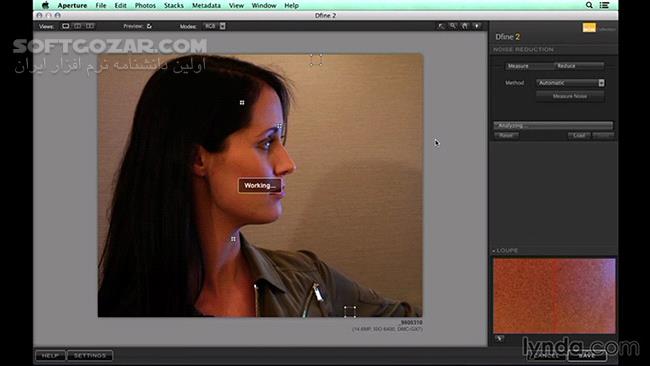Image resolution: width=650 pixels, height=366 pixels.
Task: Open the Edit menu
Action: [x=121, y=5]
